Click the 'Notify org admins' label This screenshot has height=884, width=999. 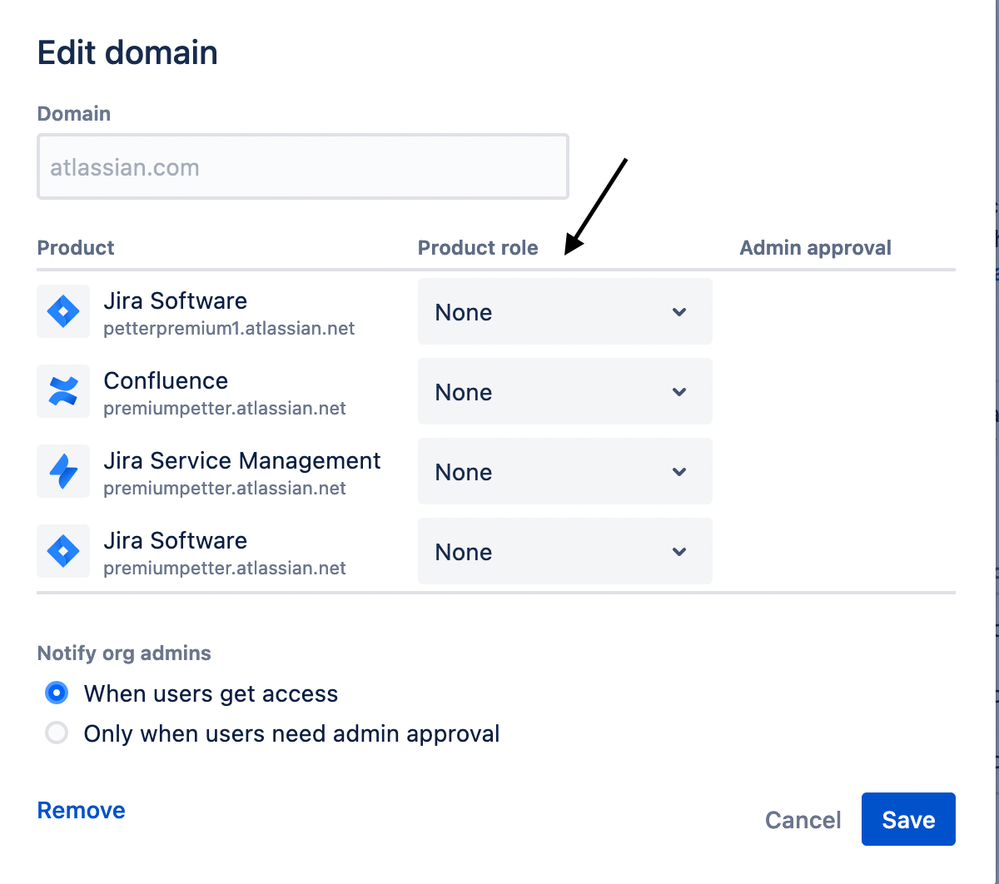pyautogui.click(x=124, y=653)
